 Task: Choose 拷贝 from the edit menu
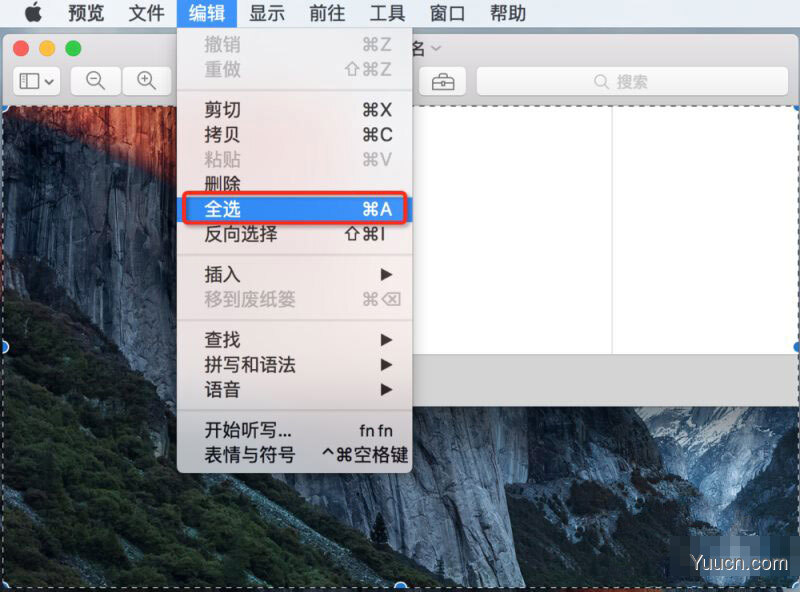coord(294,135)
